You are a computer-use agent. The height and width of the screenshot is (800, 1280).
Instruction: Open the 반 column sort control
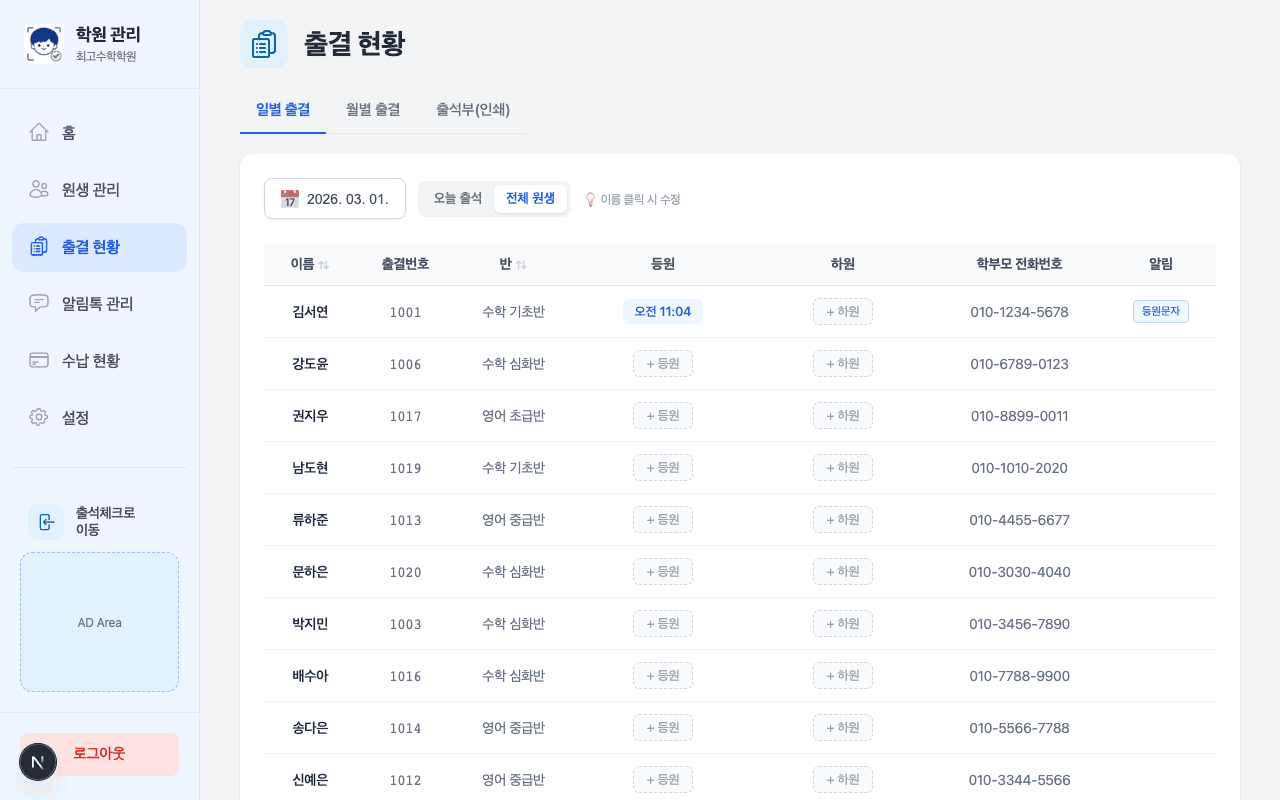pos(523,264)
